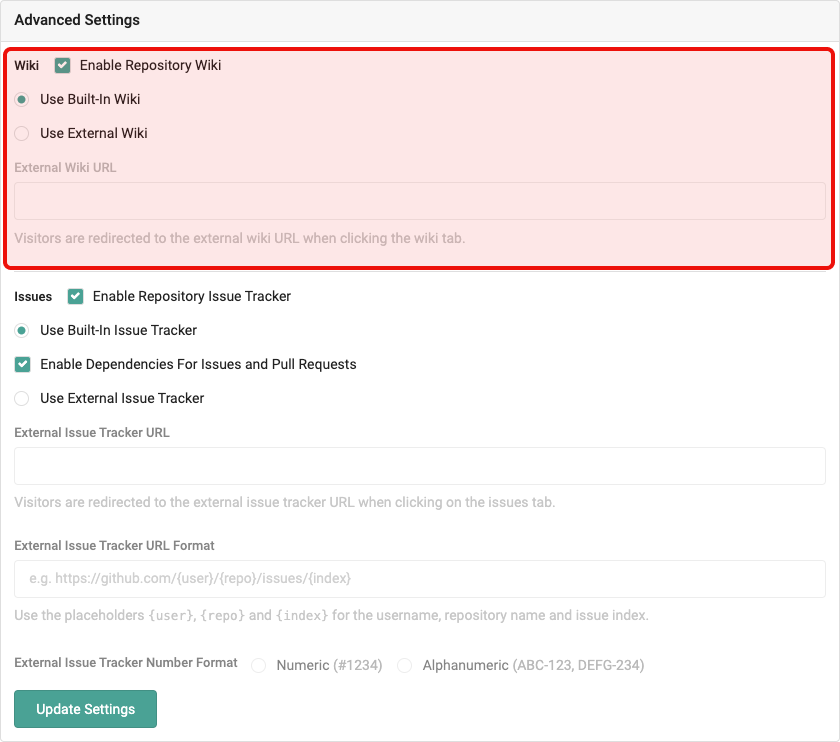
Task: Focus the External Issue Tracker URL text box
Action: tap(419, 466)
